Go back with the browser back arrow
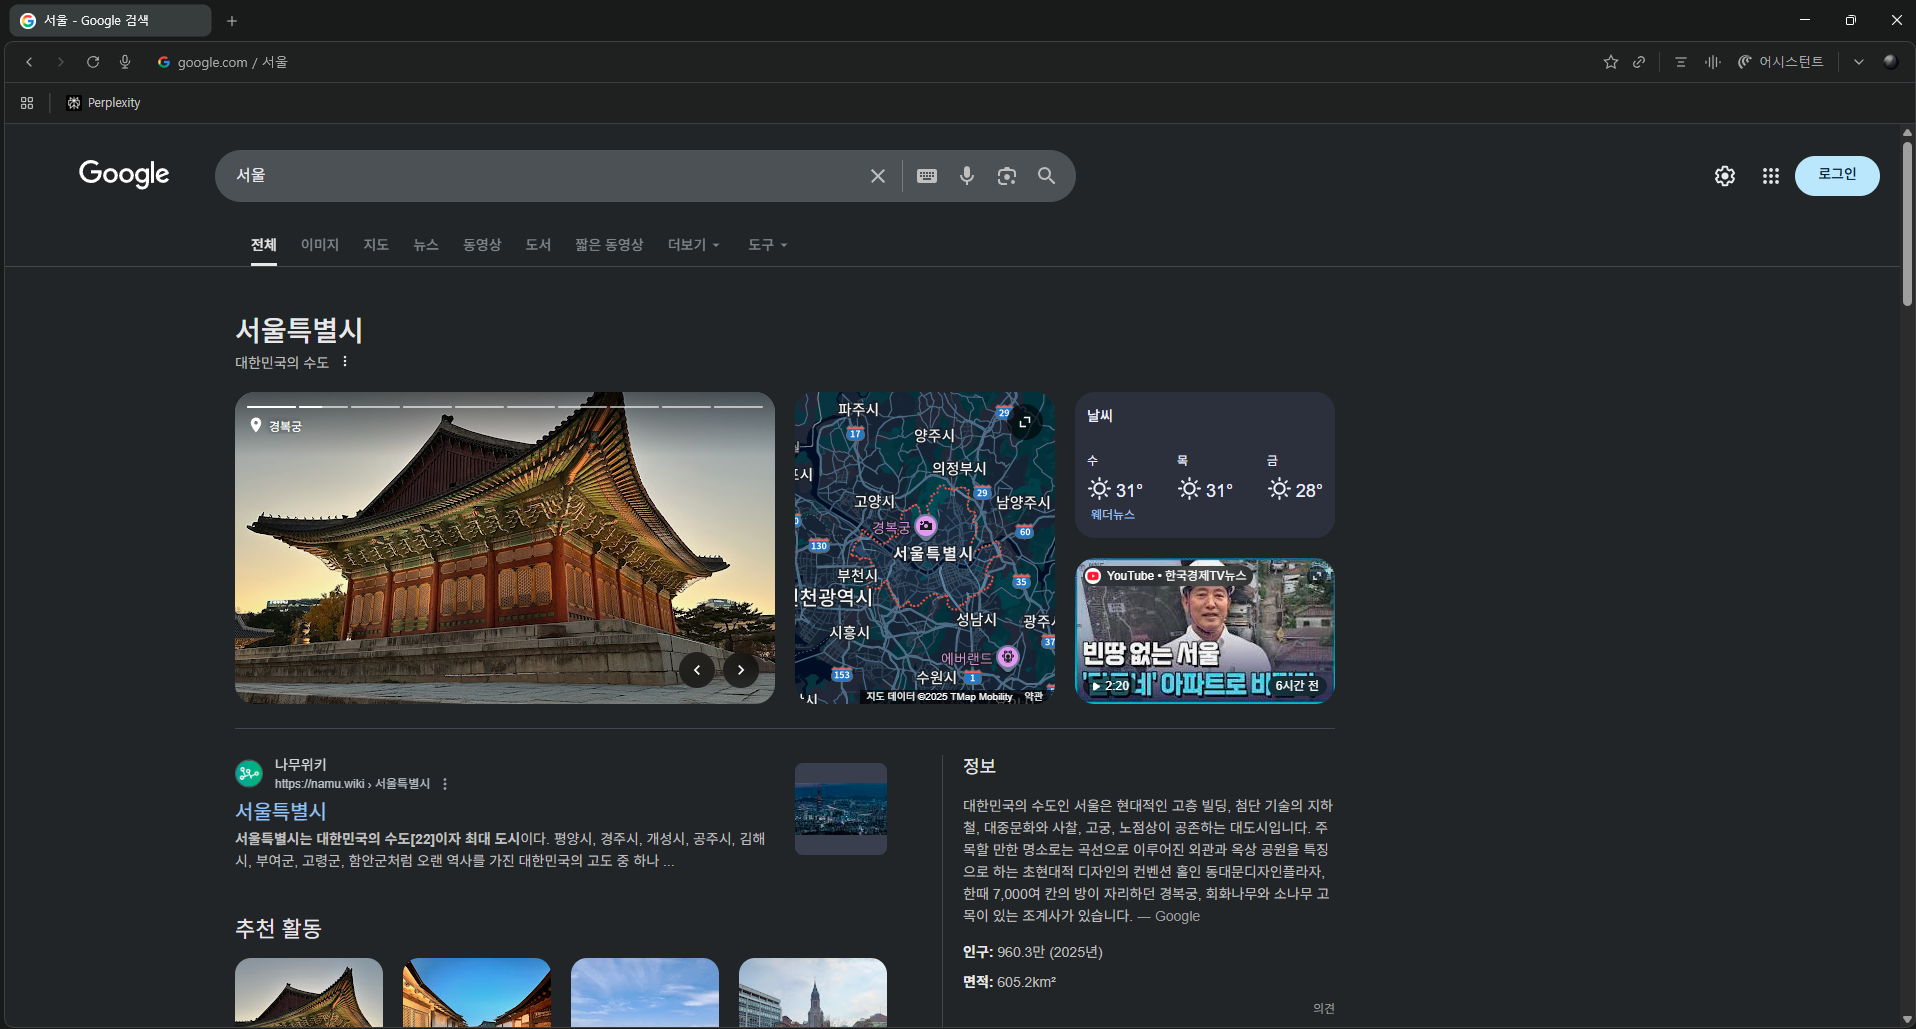Image resolution: width=1916 pixels, height=1029 pixels. pos(29,62)
